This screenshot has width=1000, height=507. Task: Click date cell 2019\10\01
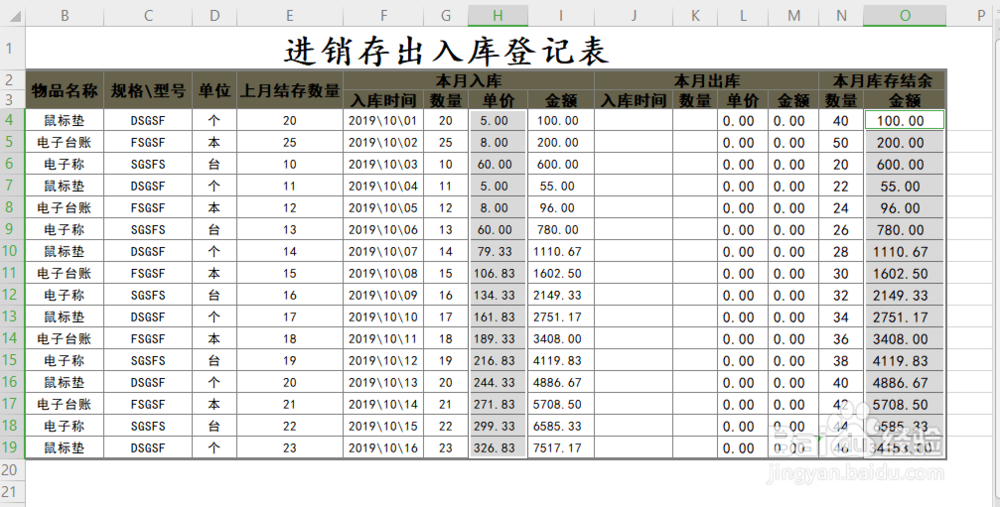pos(383,121)
